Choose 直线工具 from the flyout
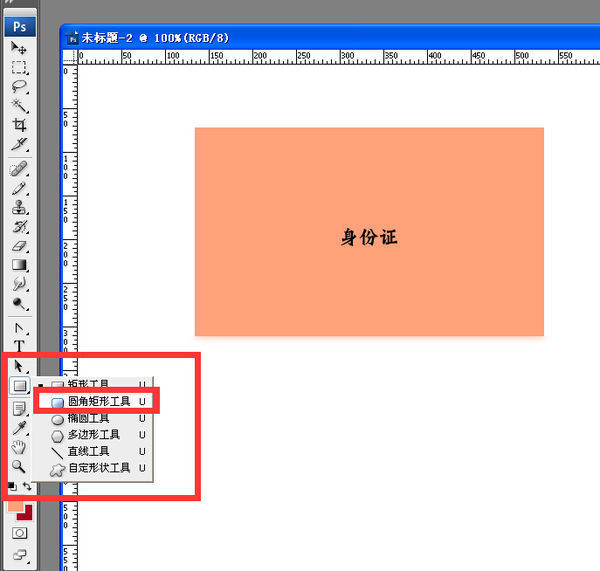 [x=93, y=452]
